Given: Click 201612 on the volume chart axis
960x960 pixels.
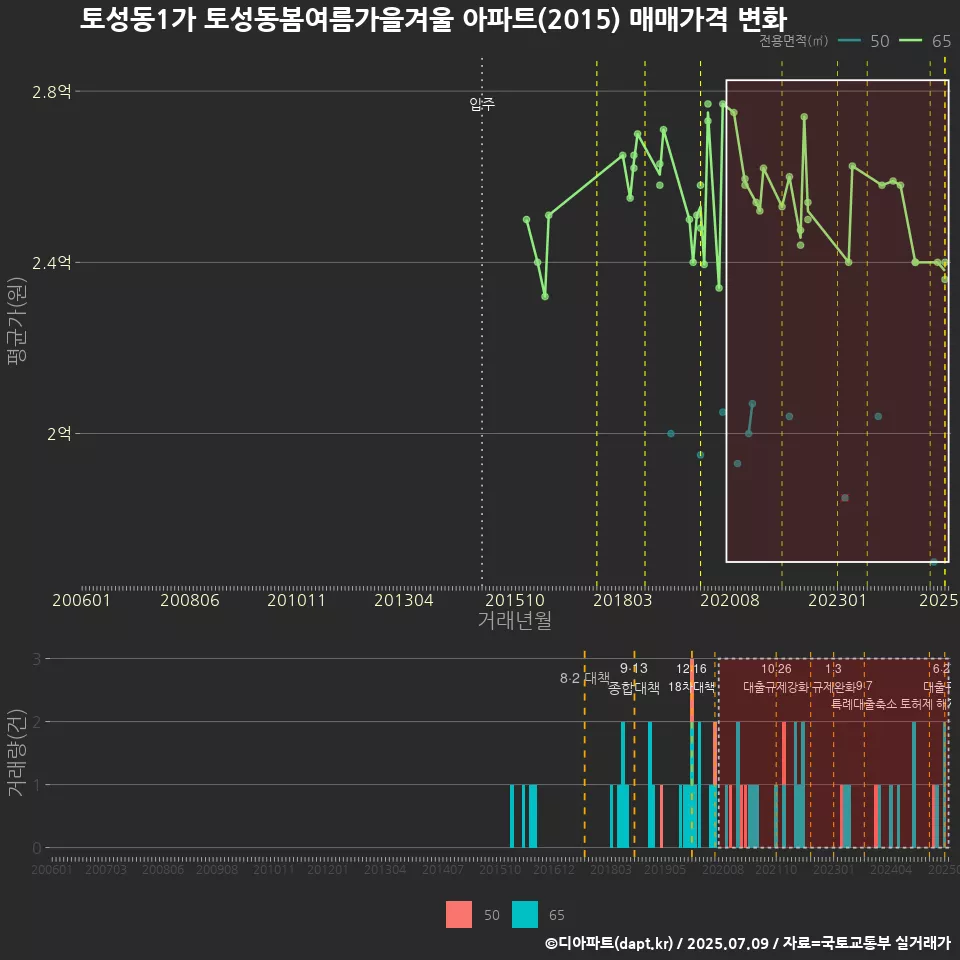Looking at the screenshot, I should pos(554,869).
